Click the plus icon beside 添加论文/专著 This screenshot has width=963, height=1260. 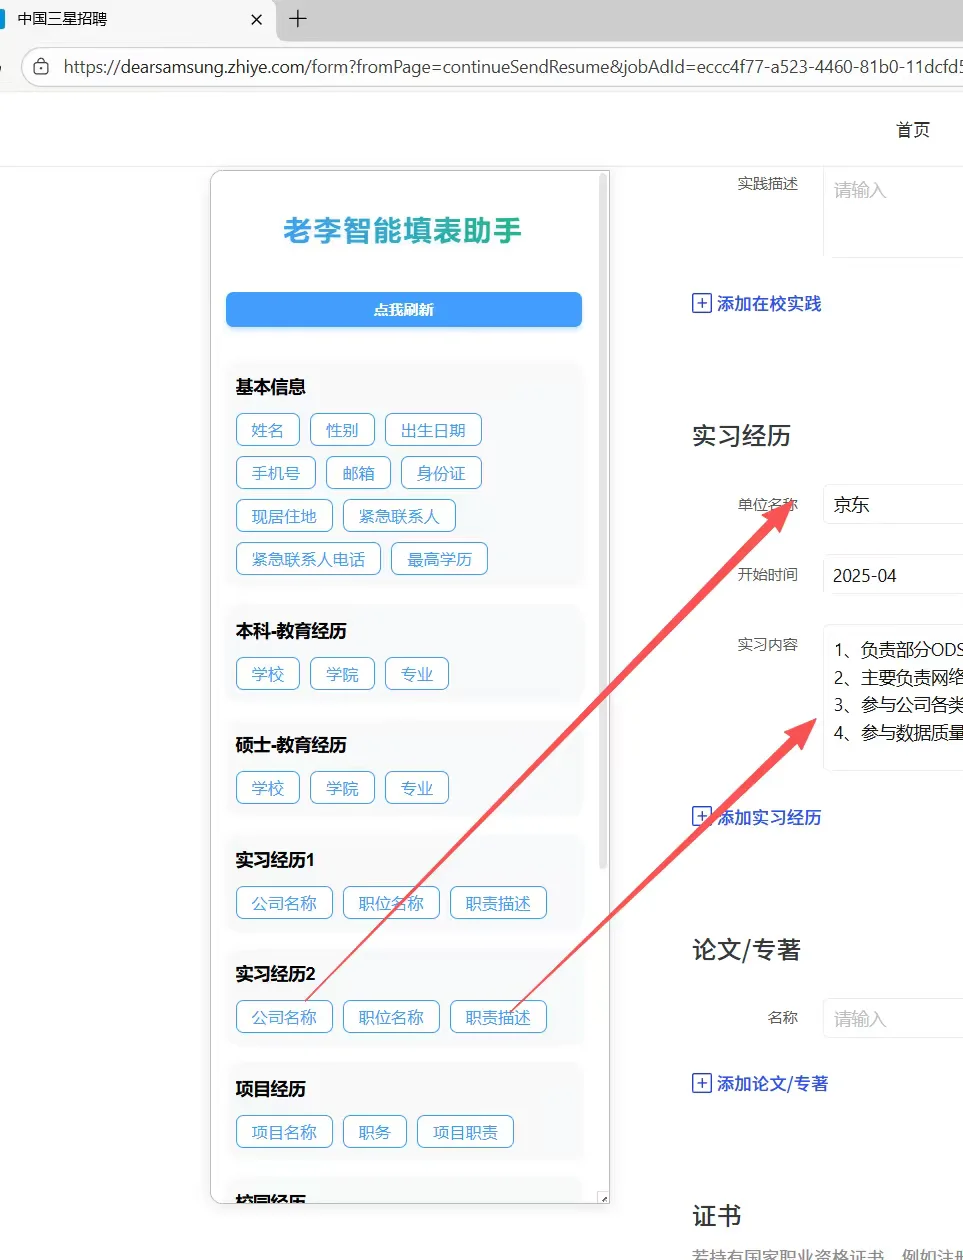702,1083
